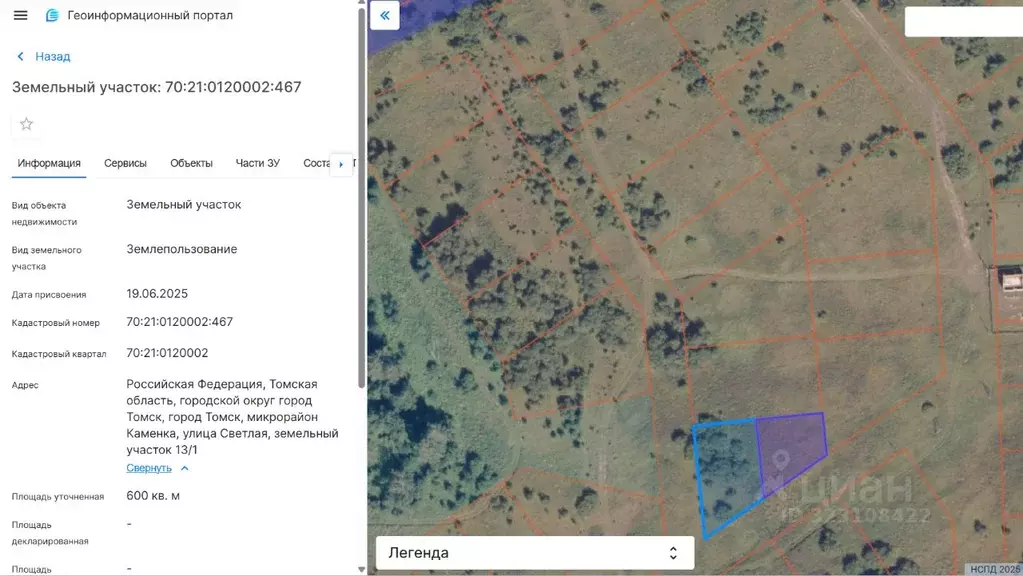The height and width of the screenshot is (576, 1023).
Task: Open the partially visible Соста tab
Action: [x=316, y=163]
